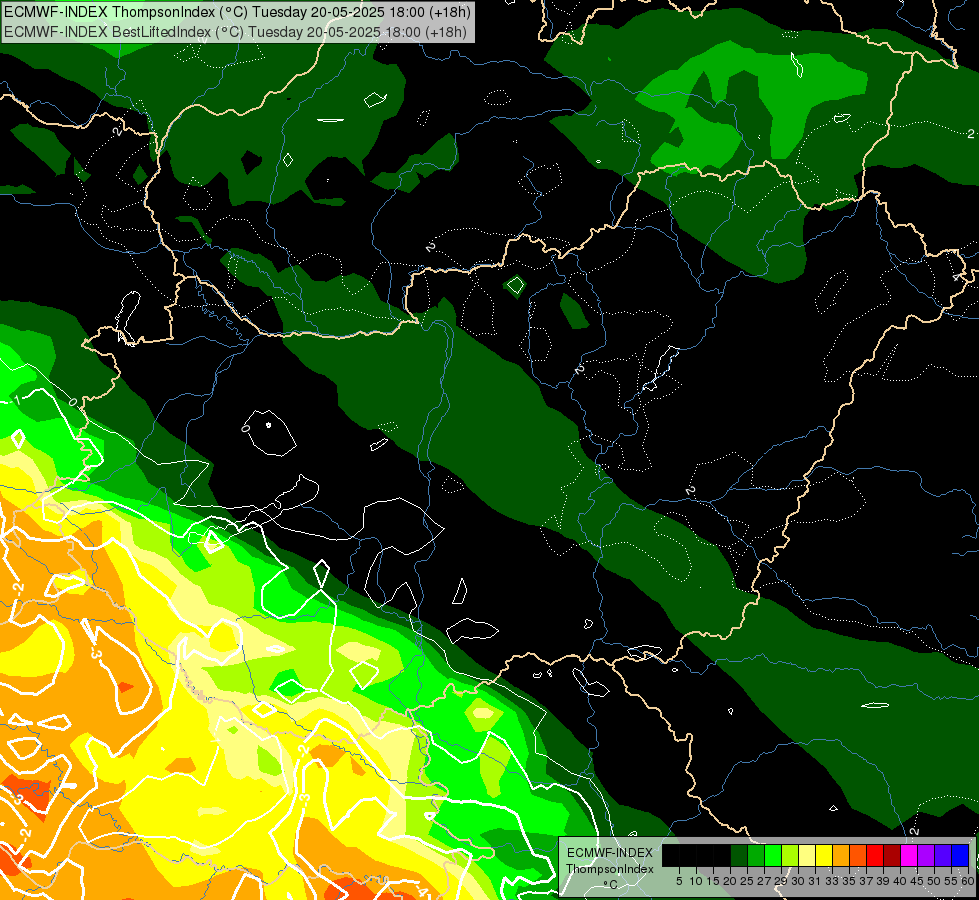The image size is (979, 900).
Task: Click the legend scale value '33'
Action: [832, 881]
